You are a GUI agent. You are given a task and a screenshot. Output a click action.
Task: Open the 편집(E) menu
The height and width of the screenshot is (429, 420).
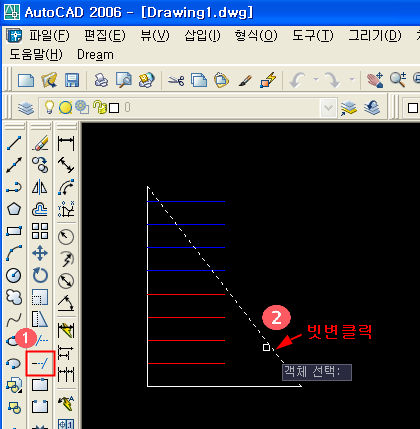105,35
